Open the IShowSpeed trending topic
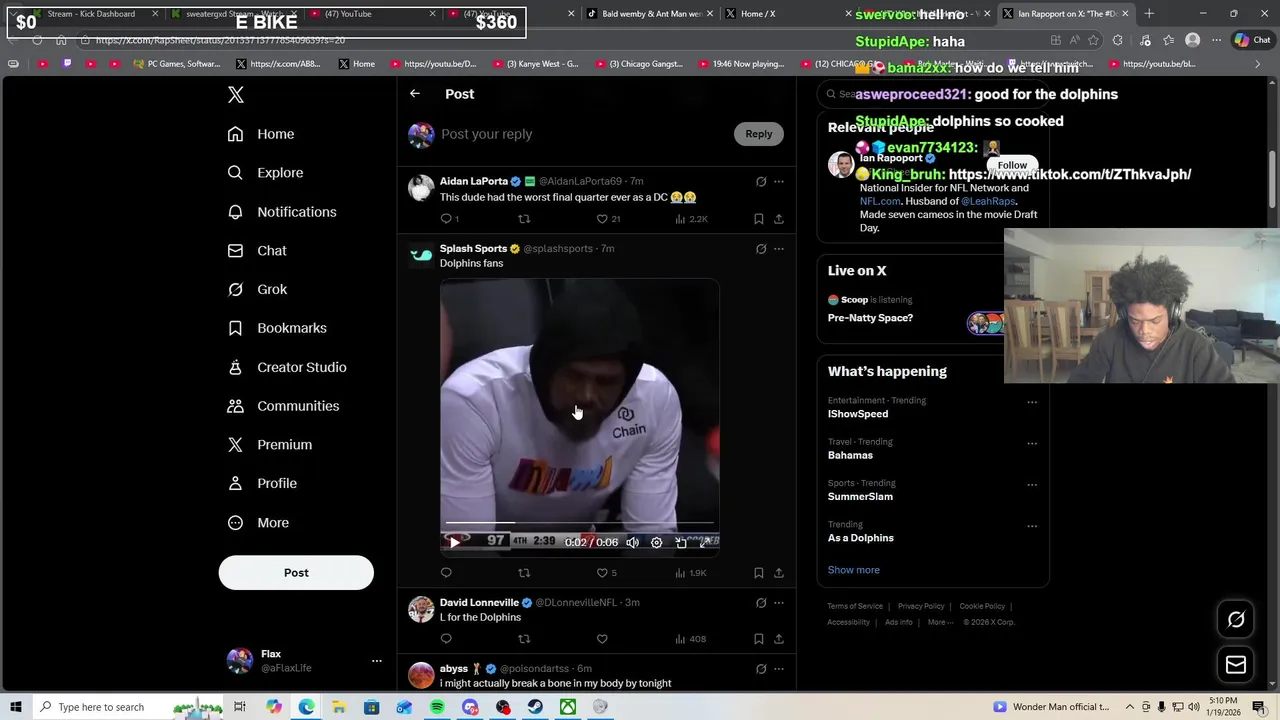The image size is (1280, 720). [x=858, y=414]
